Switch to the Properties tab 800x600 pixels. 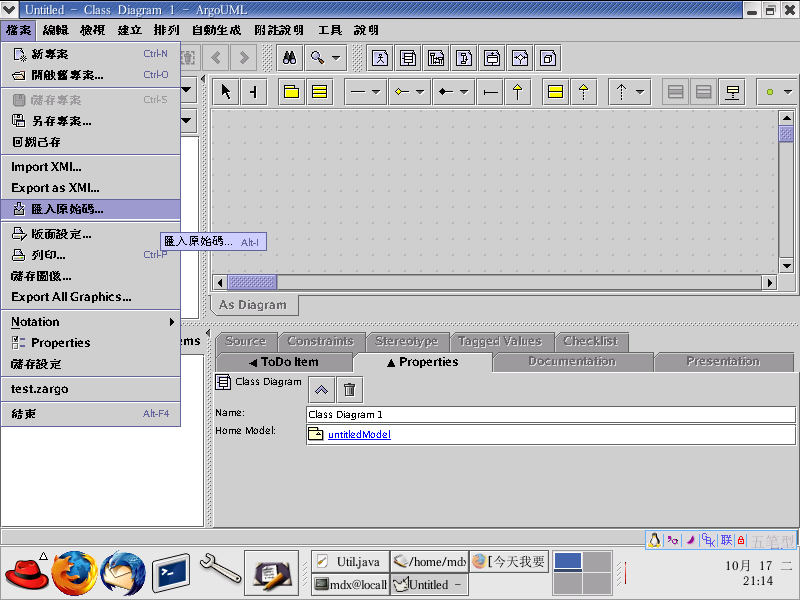coord(423,362)
